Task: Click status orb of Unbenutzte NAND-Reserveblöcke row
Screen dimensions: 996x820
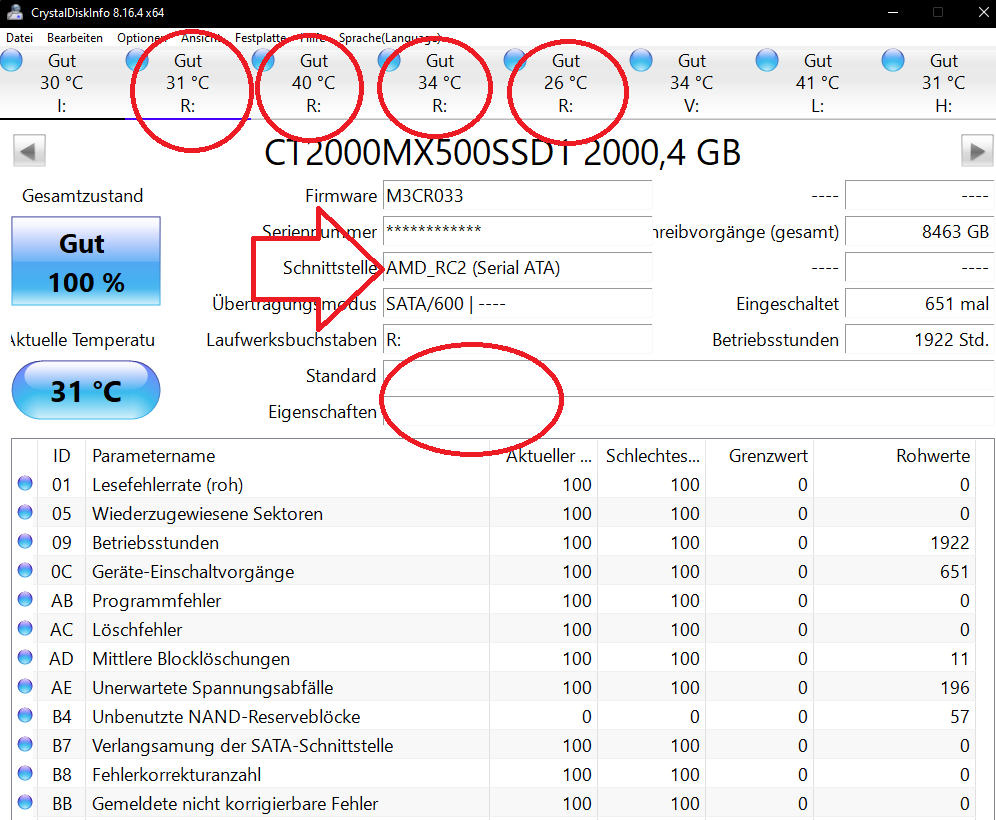Action: point(25,715)
